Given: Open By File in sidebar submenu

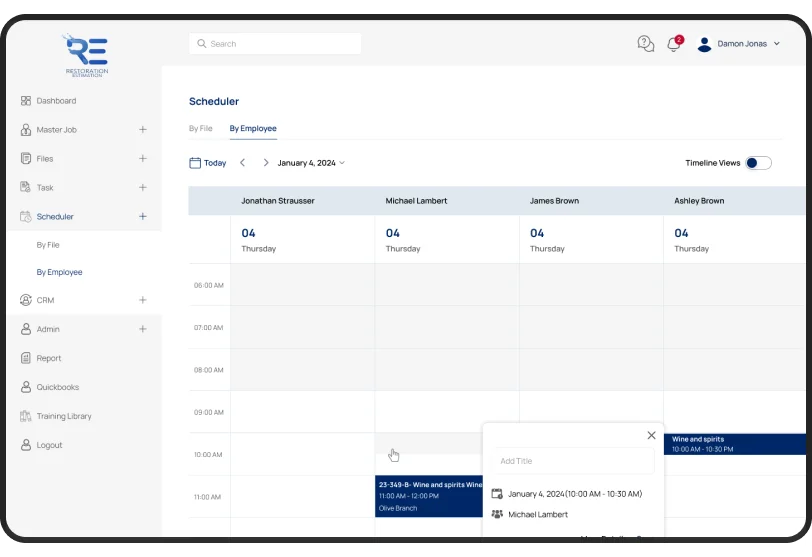Looking at the screenshot, I should (x=48, y=245).
